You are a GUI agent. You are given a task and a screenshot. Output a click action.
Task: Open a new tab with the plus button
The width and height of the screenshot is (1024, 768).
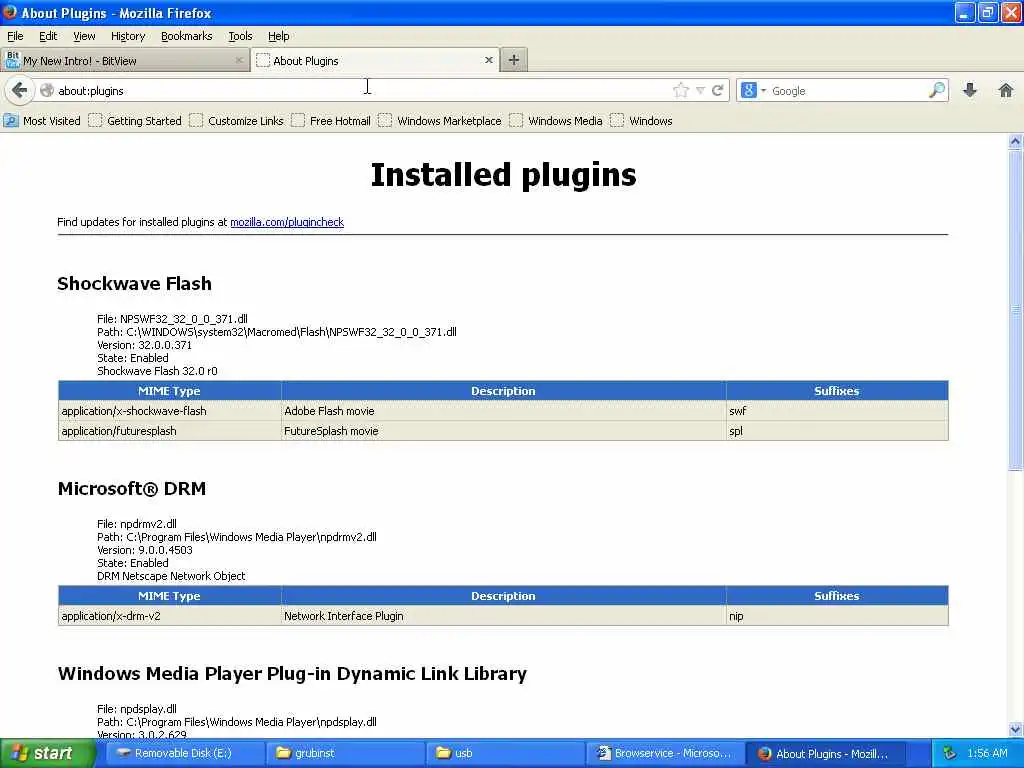[514, 60]
